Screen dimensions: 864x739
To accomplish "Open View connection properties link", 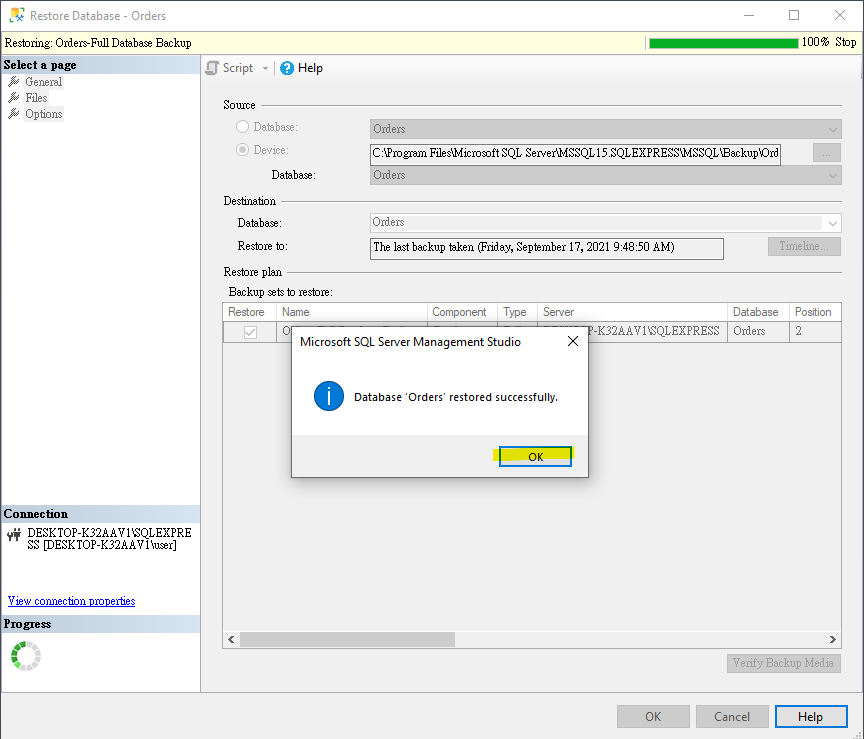I will click(x=70, y=601).
